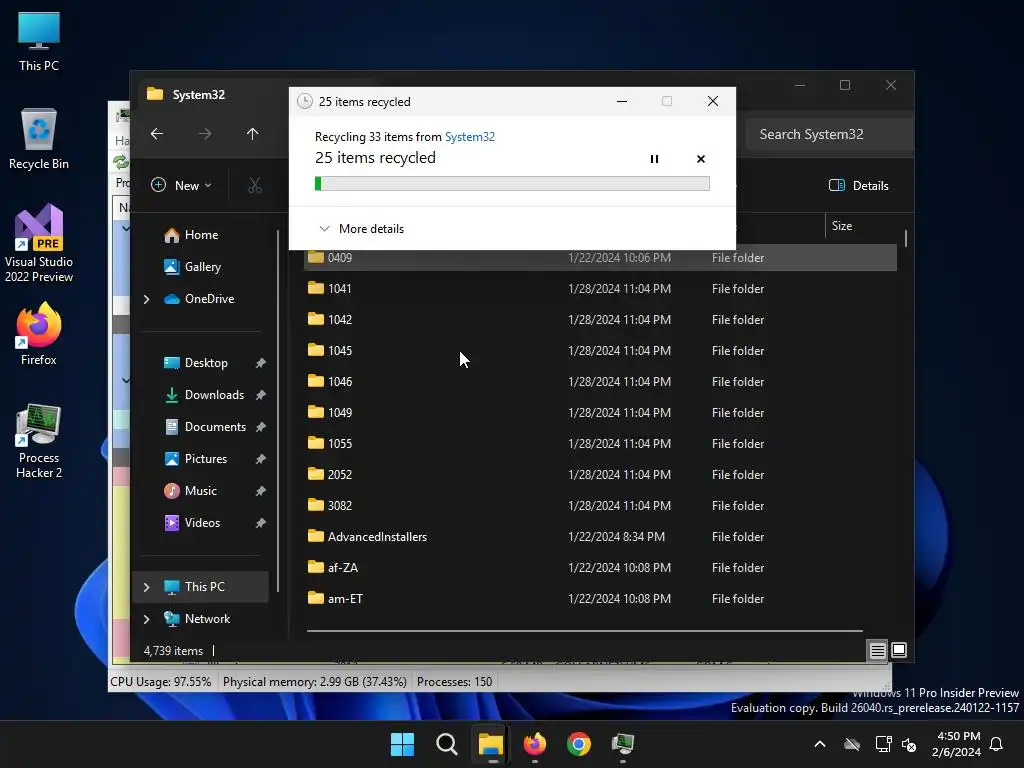
Task: Switch to details list view icon
Action: point(878,650)
